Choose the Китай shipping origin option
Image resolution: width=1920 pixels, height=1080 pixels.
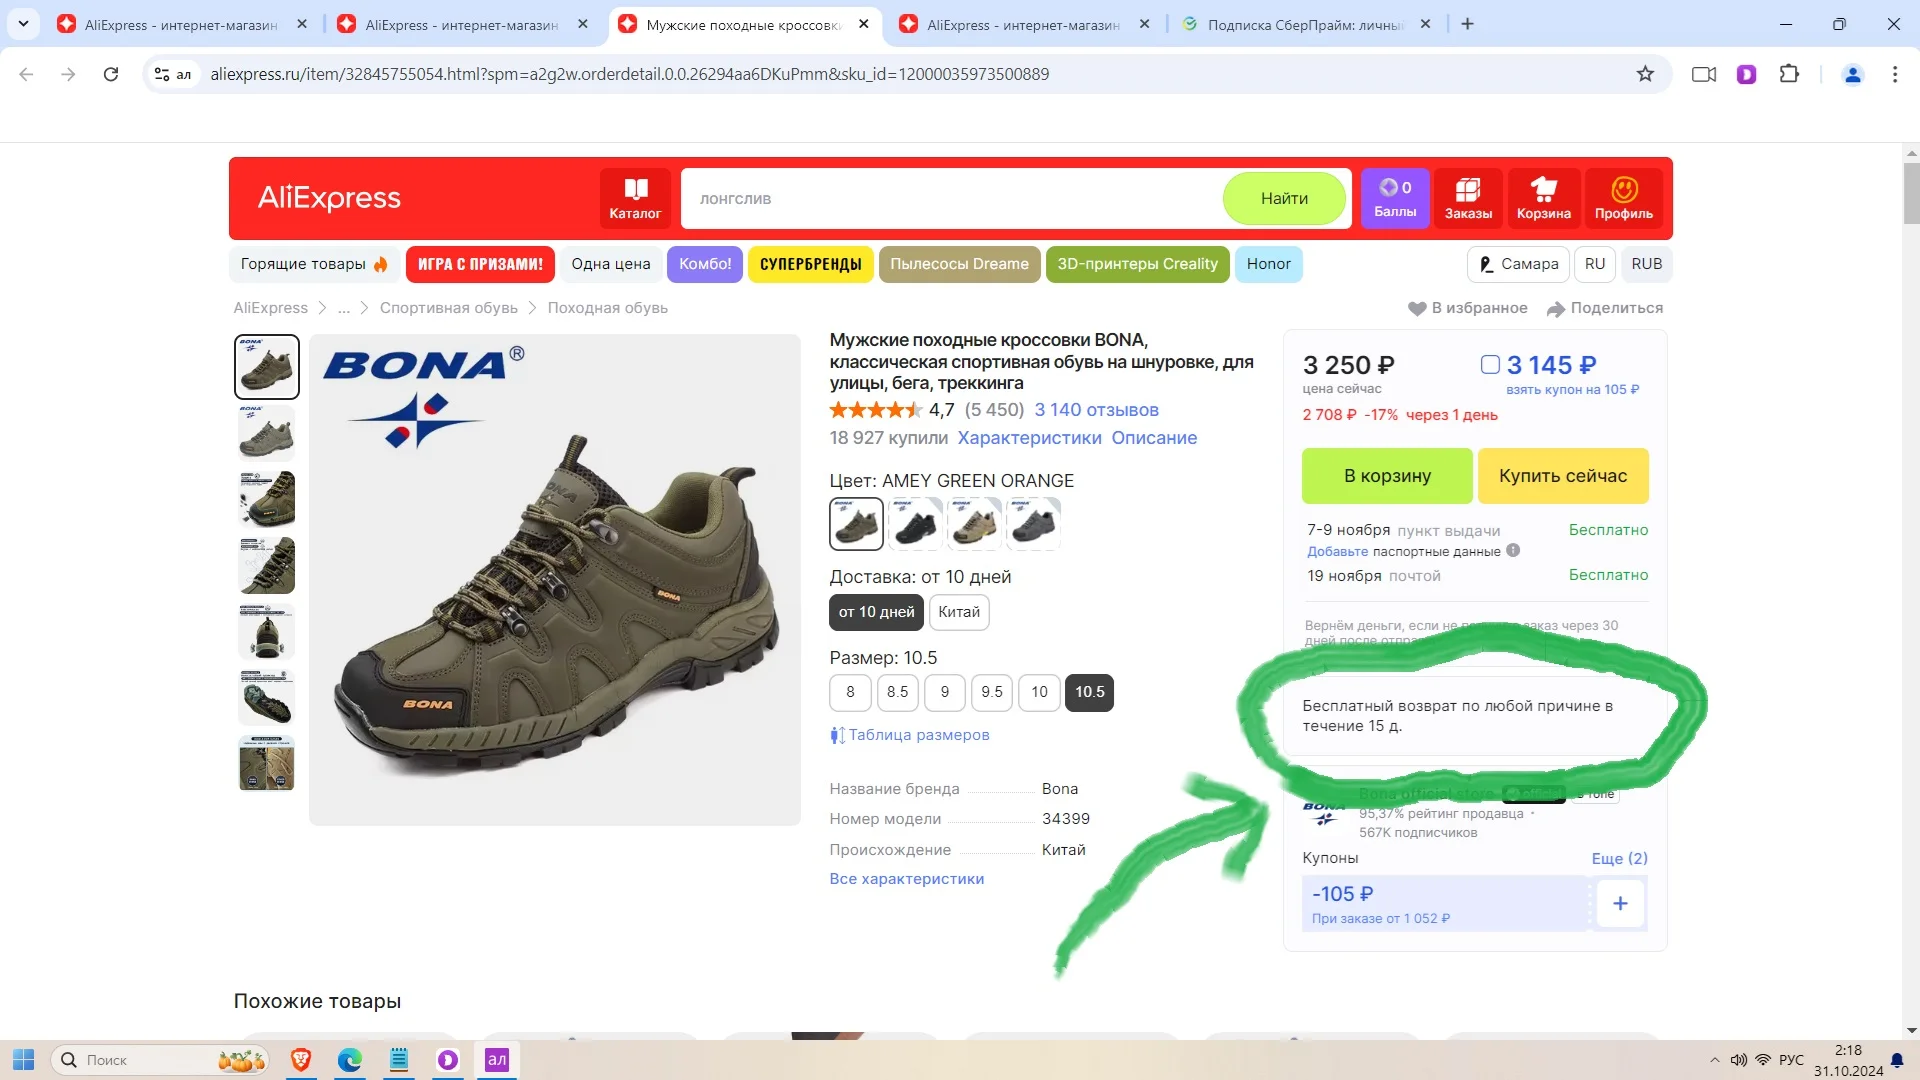coord(959,612)
